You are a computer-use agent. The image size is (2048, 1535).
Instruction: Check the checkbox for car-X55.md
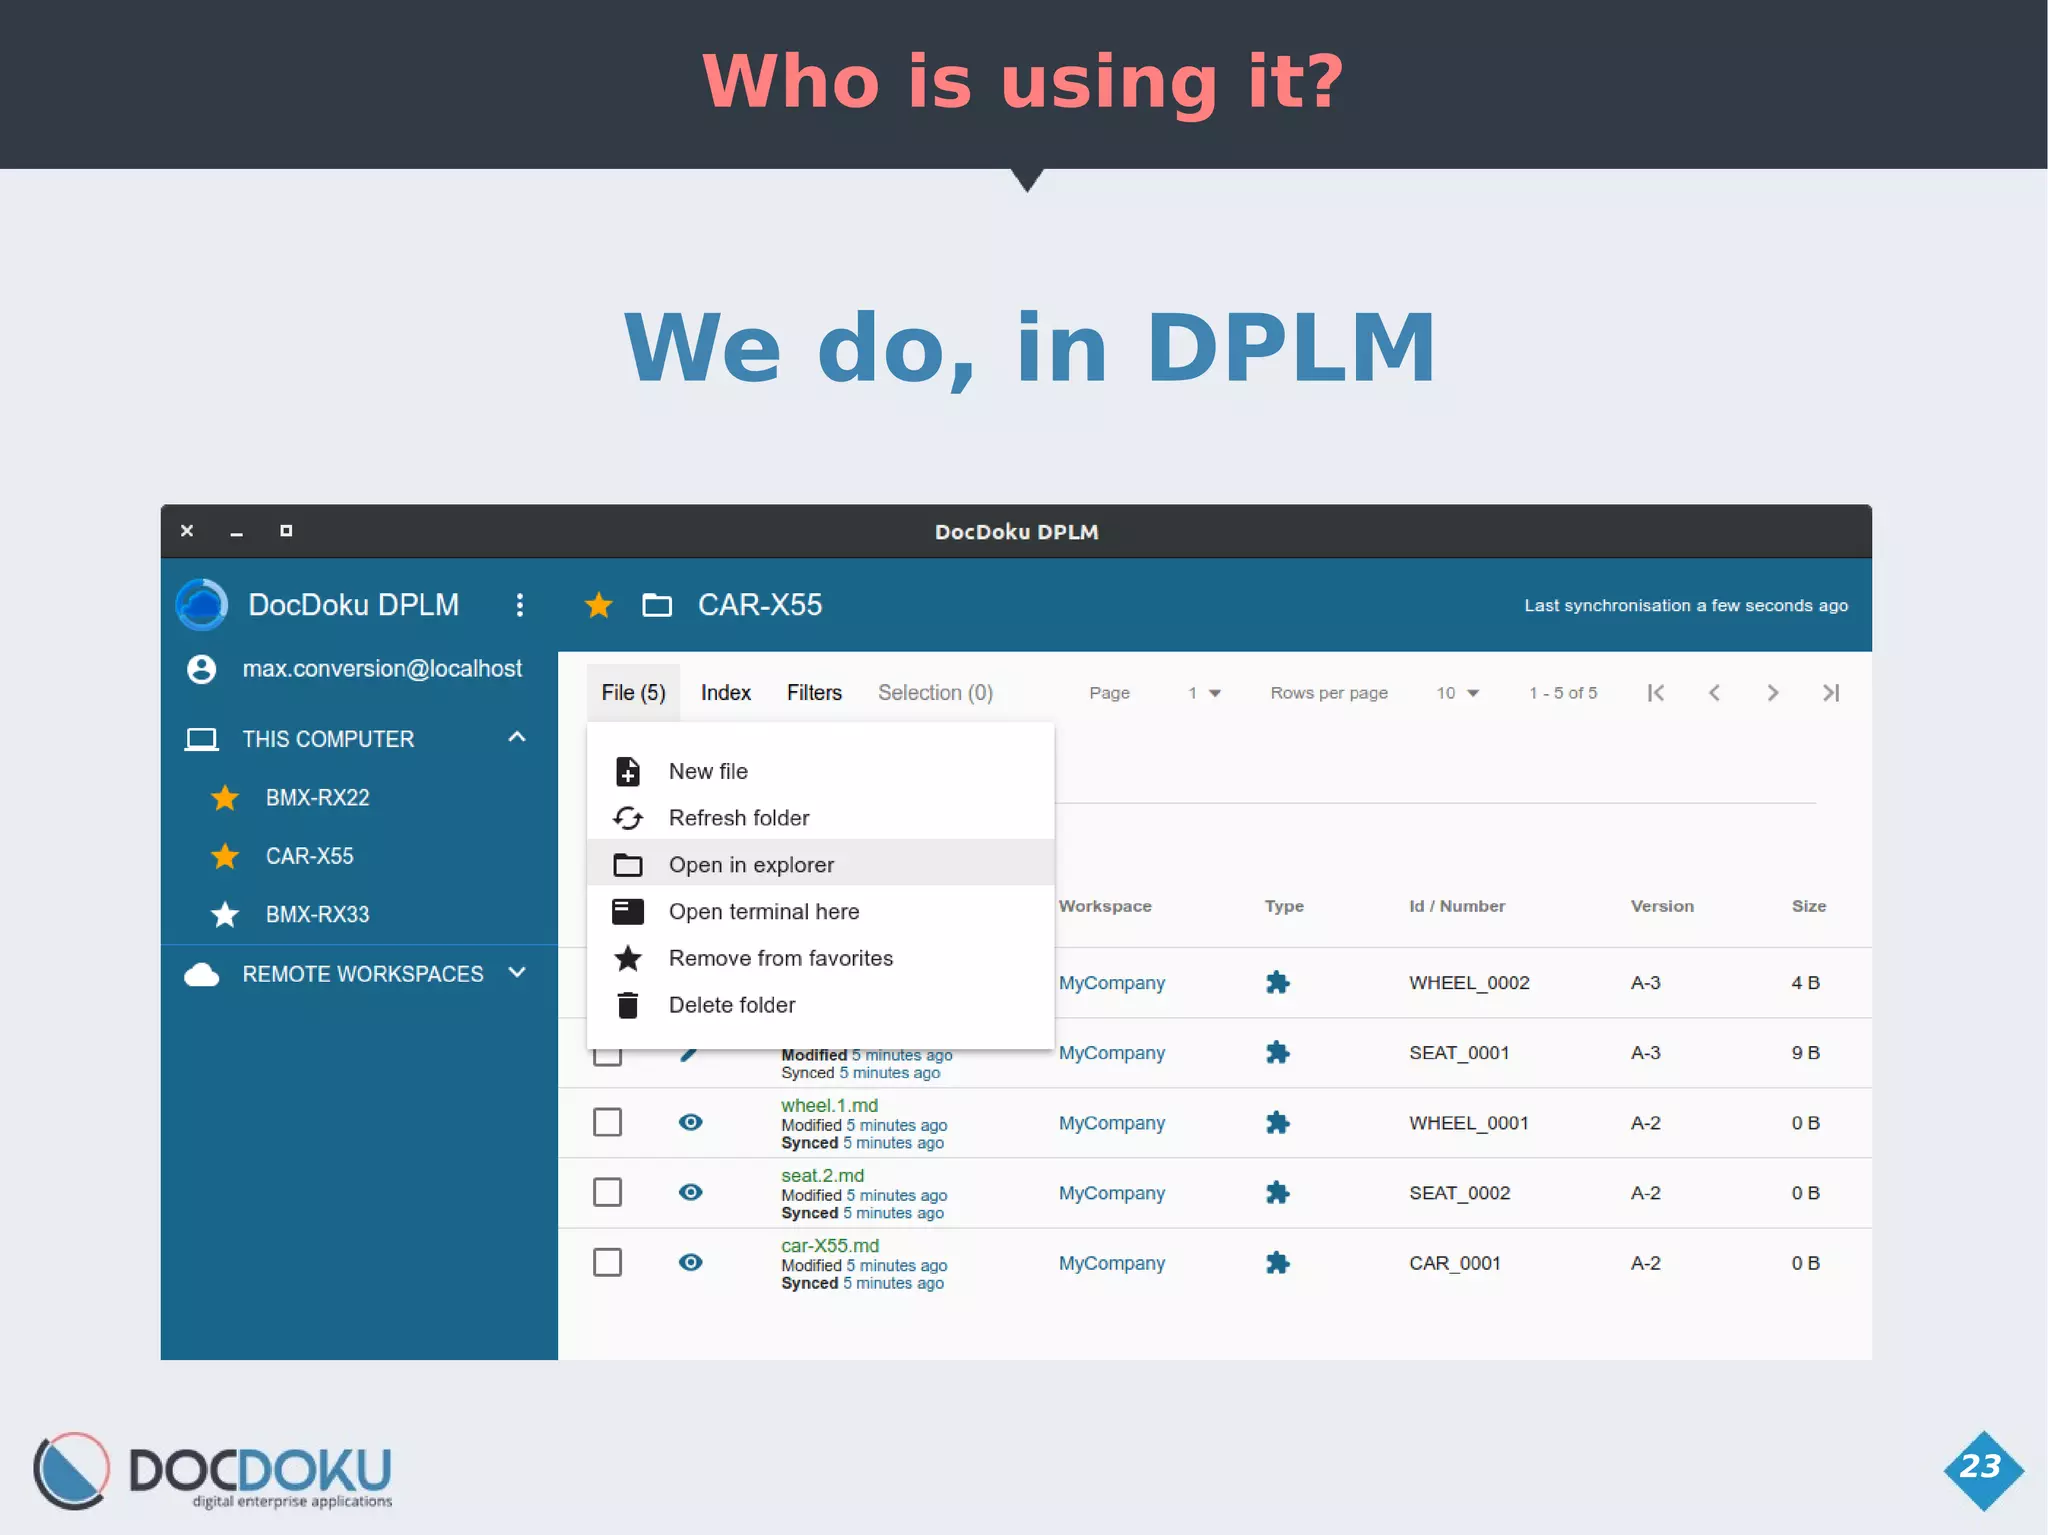[x=608, y=1263]
